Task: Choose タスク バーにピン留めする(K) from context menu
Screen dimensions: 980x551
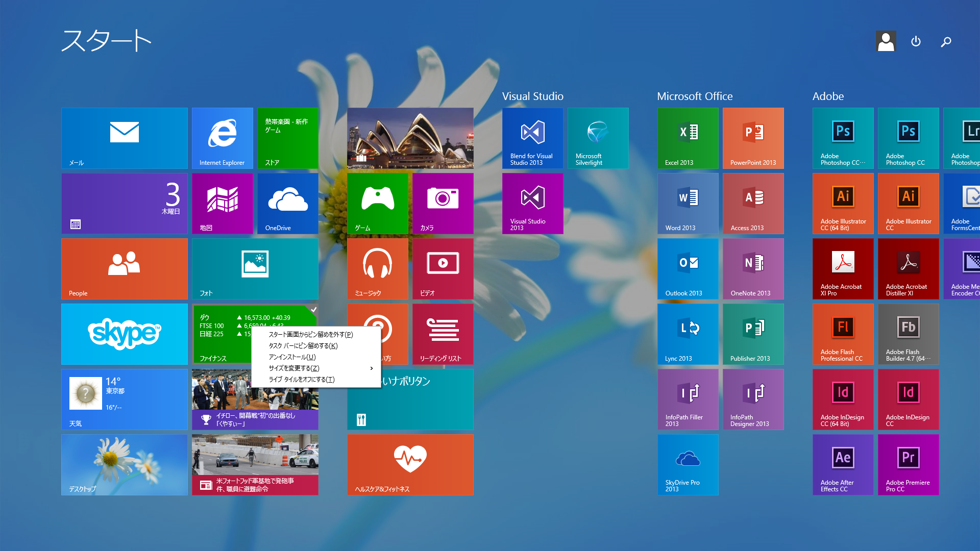Action: click(316, 345)
